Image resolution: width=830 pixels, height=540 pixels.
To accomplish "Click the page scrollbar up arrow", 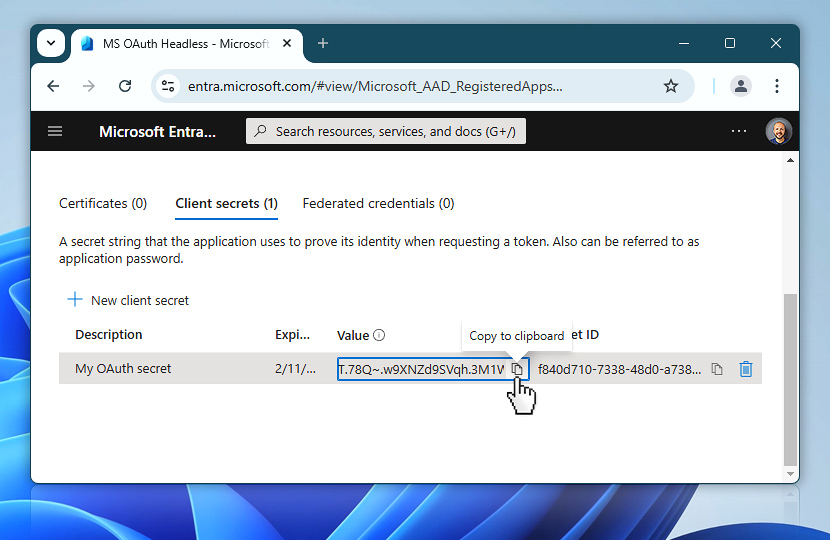I will tap(790, 160).
